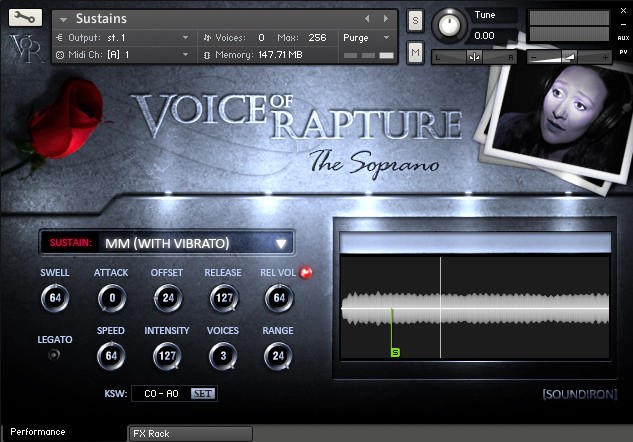Viewport: 633px width, 442px height.
Task: Adjust the Tune knob
Action: click(449, 26)
